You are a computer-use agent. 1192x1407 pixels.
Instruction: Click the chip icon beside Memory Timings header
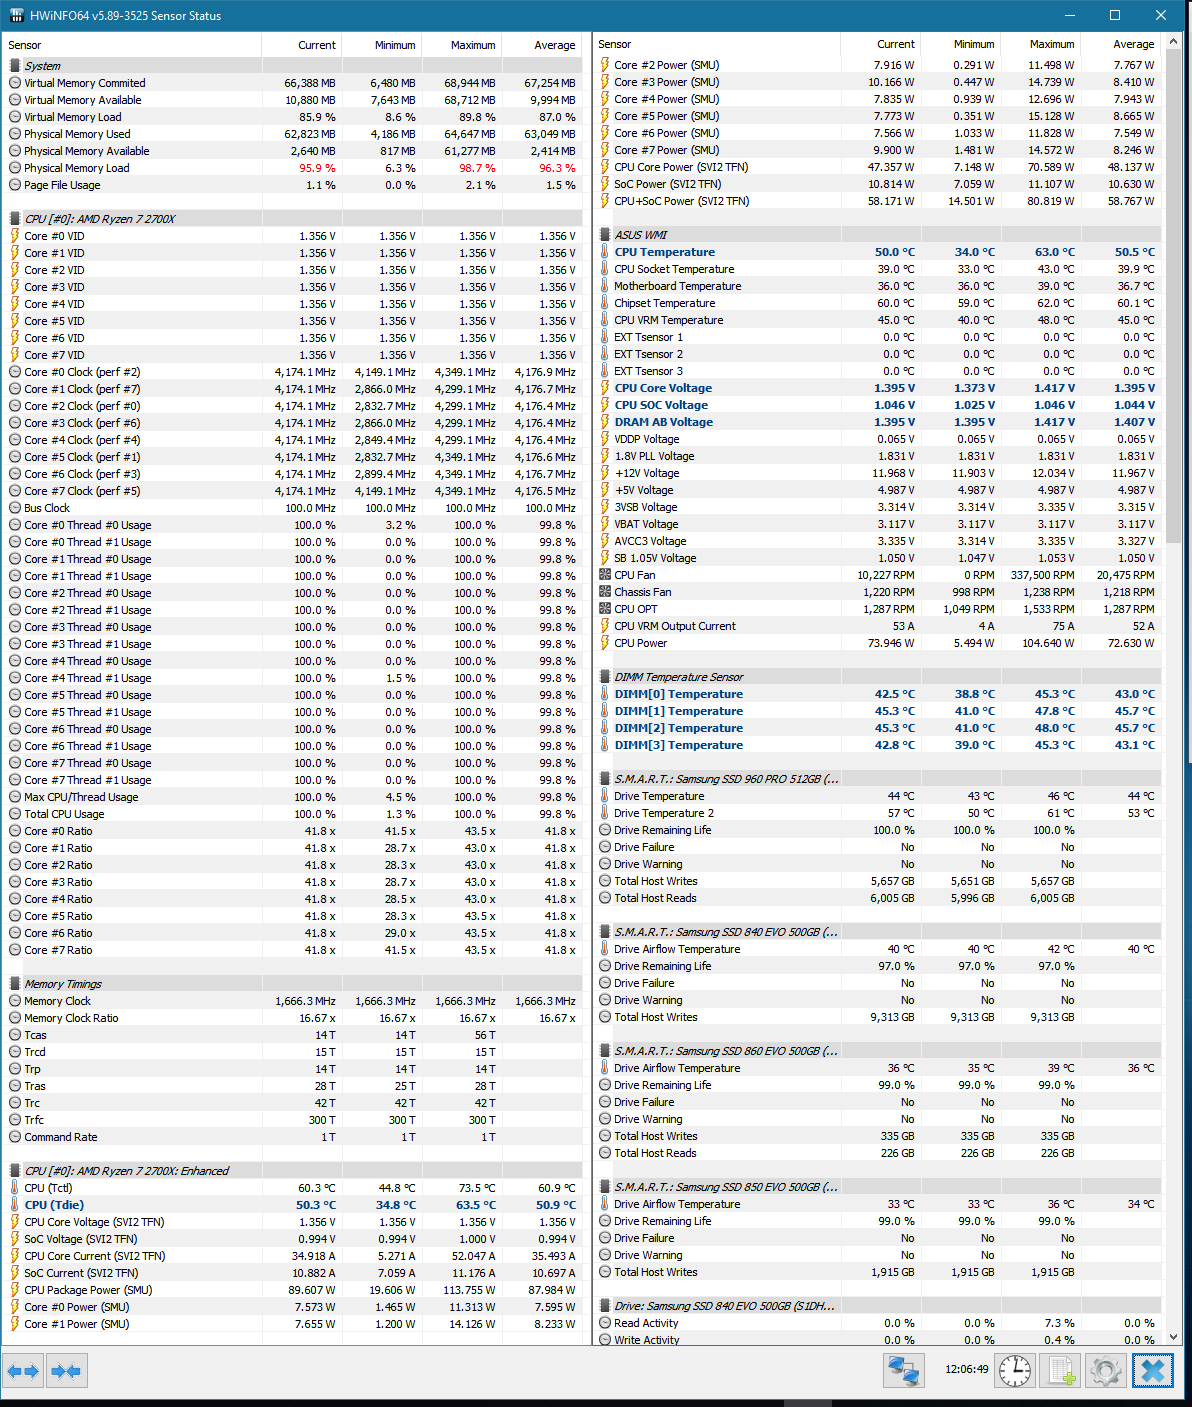point(15,984)
